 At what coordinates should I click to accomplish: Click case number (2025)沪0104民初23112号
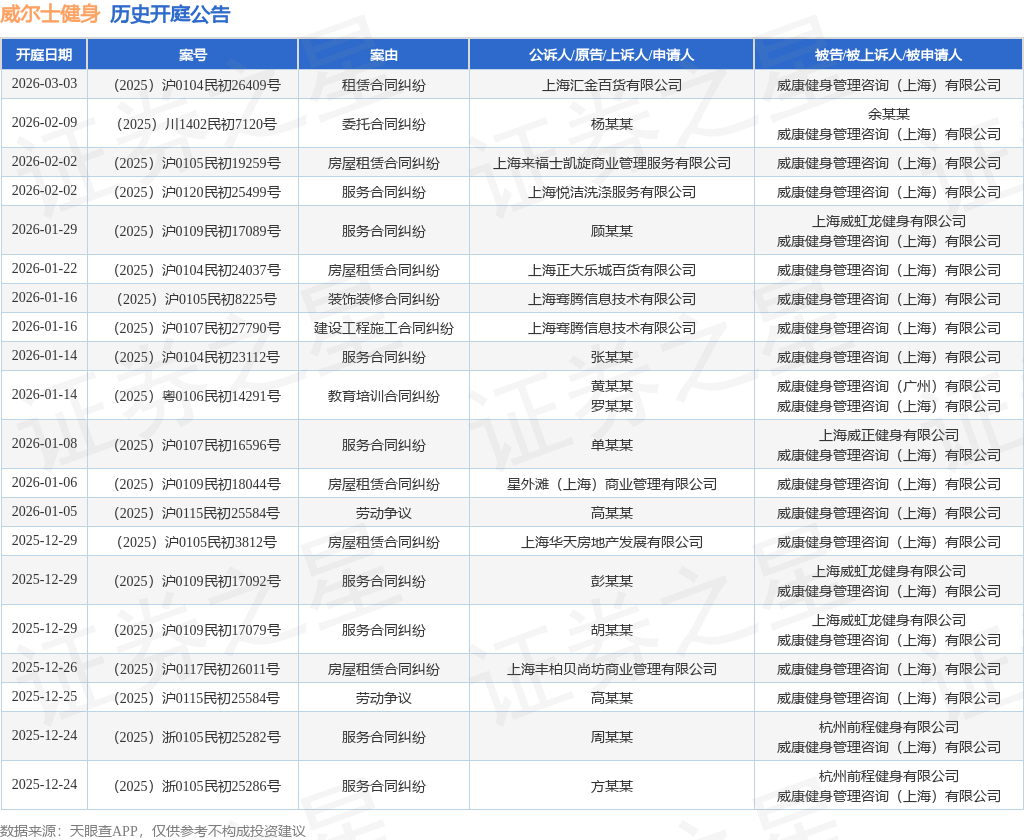[x=197, y=357]
